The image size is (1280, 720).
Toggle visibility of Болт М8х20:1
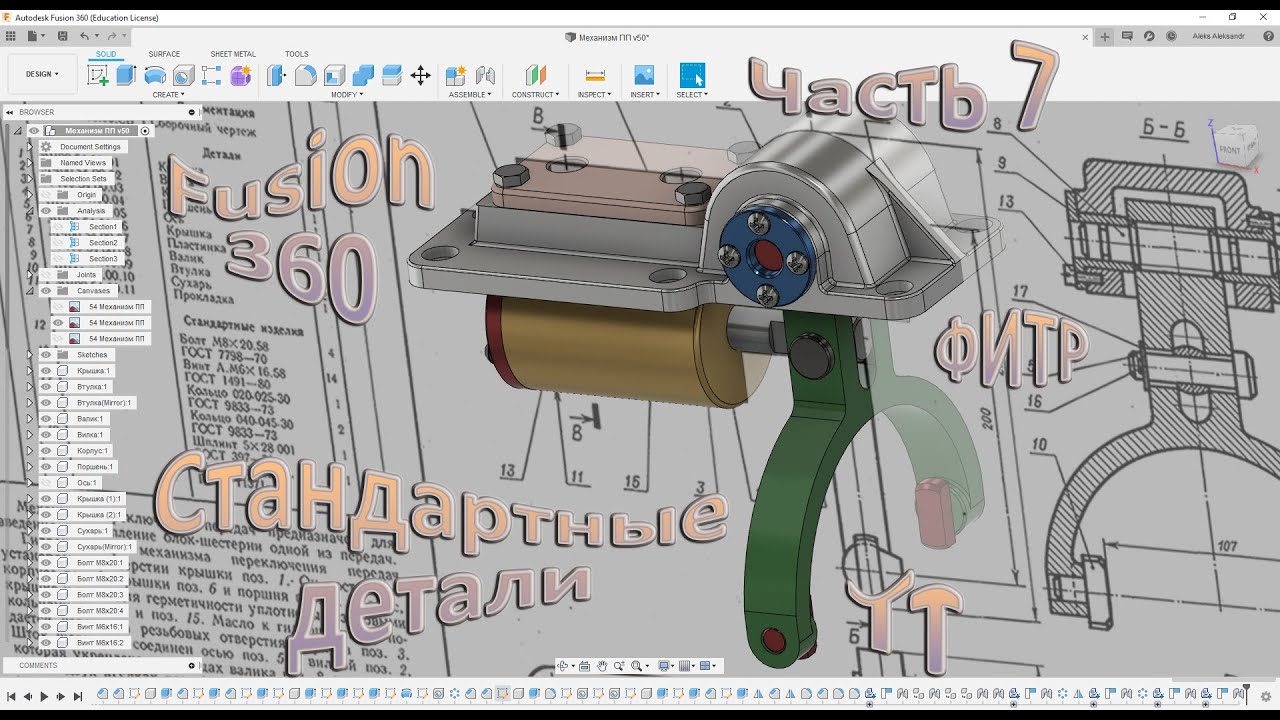click(46, 563)
